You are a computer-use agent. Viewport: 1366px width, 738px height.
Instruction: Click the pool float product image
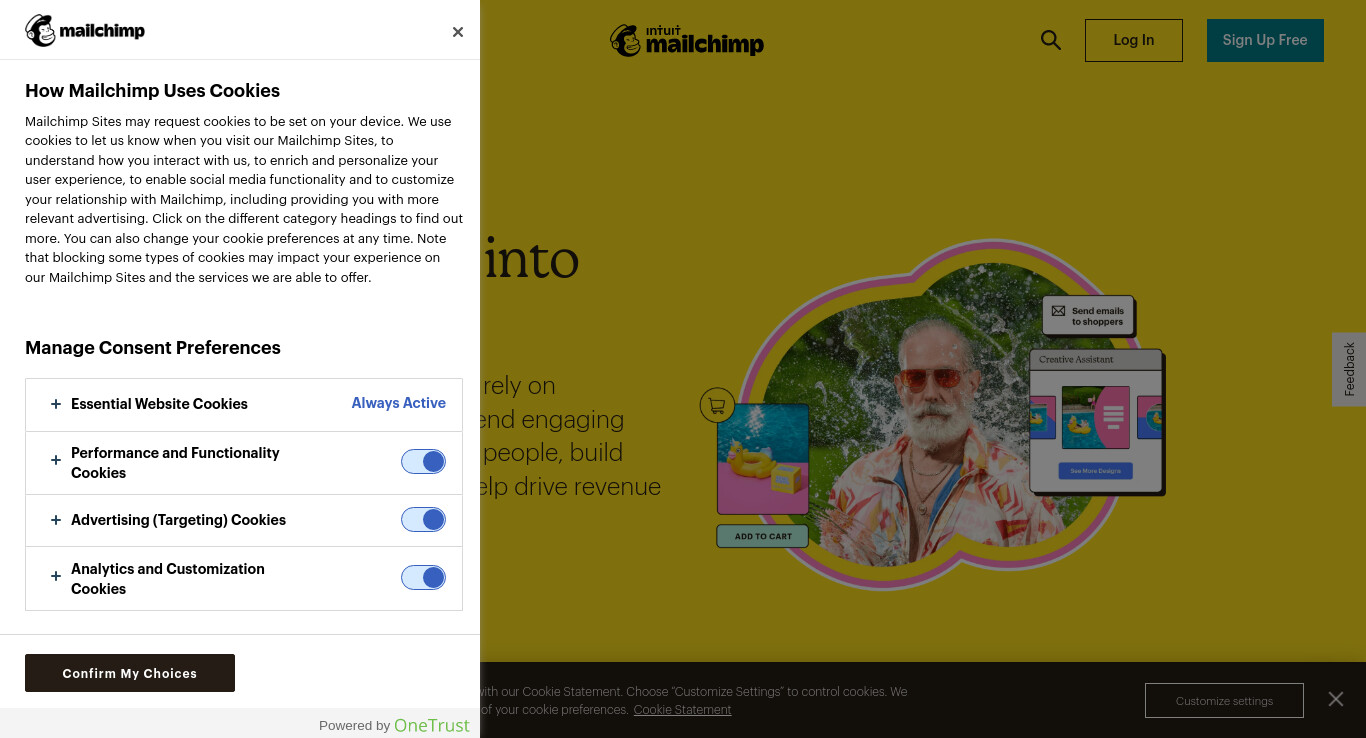[763, 459]
